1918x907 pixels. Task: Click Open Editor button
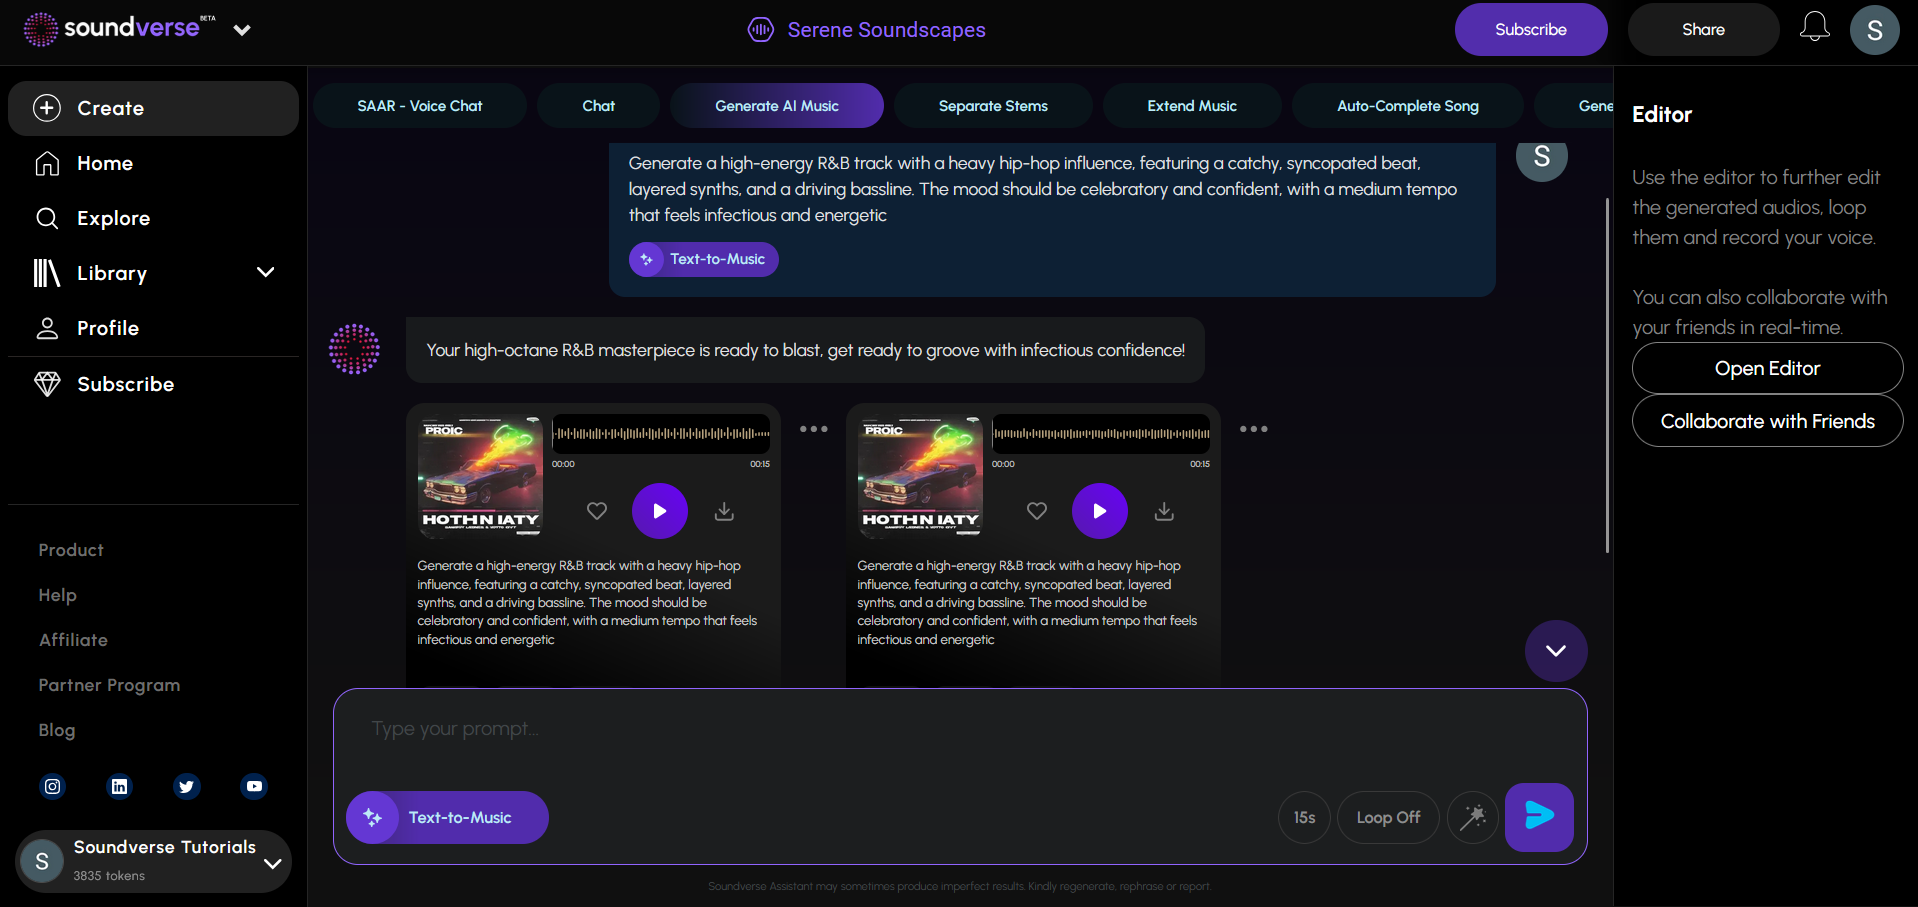1767,368
